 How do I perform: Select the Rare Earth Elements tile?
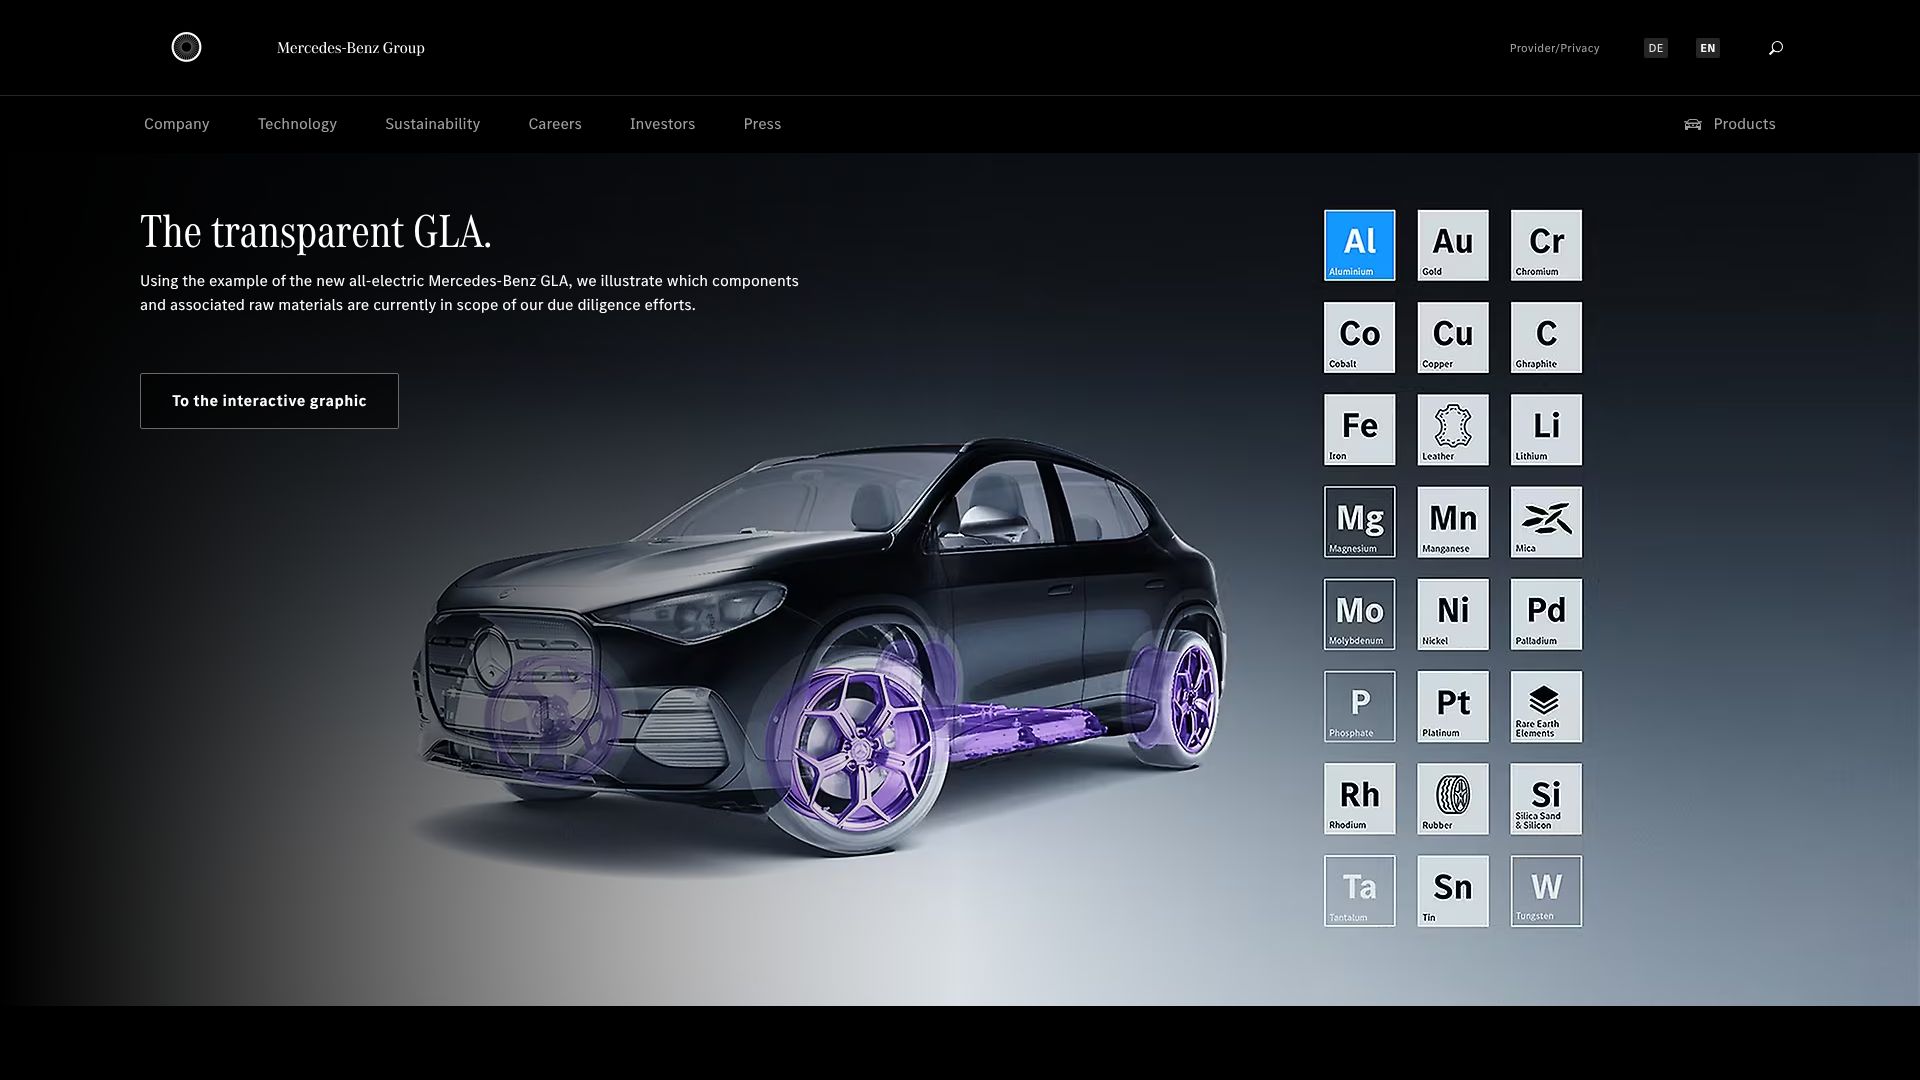pos(1546,707)
